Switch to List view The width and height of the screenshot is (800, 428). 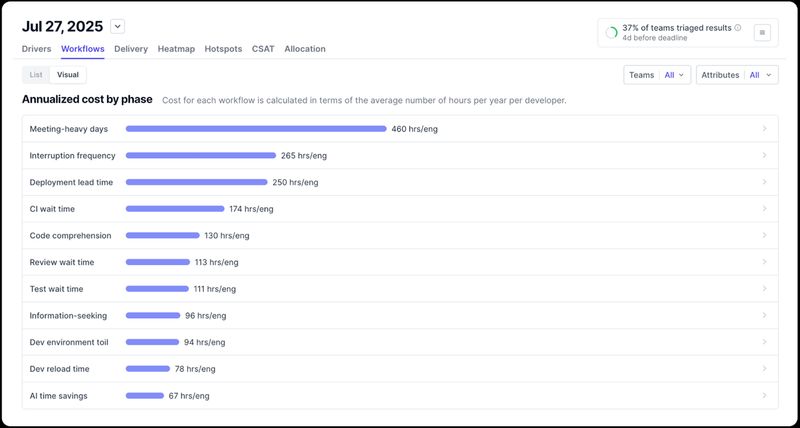36,75
